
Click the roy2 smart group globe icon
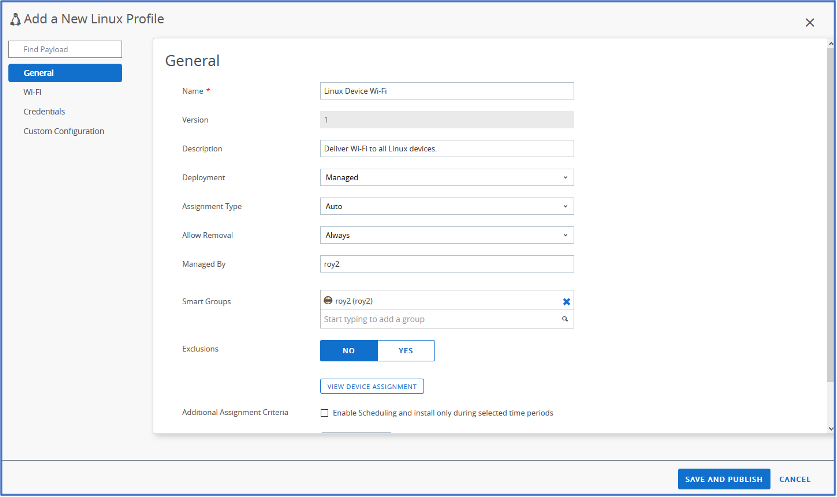coord(328,301)
